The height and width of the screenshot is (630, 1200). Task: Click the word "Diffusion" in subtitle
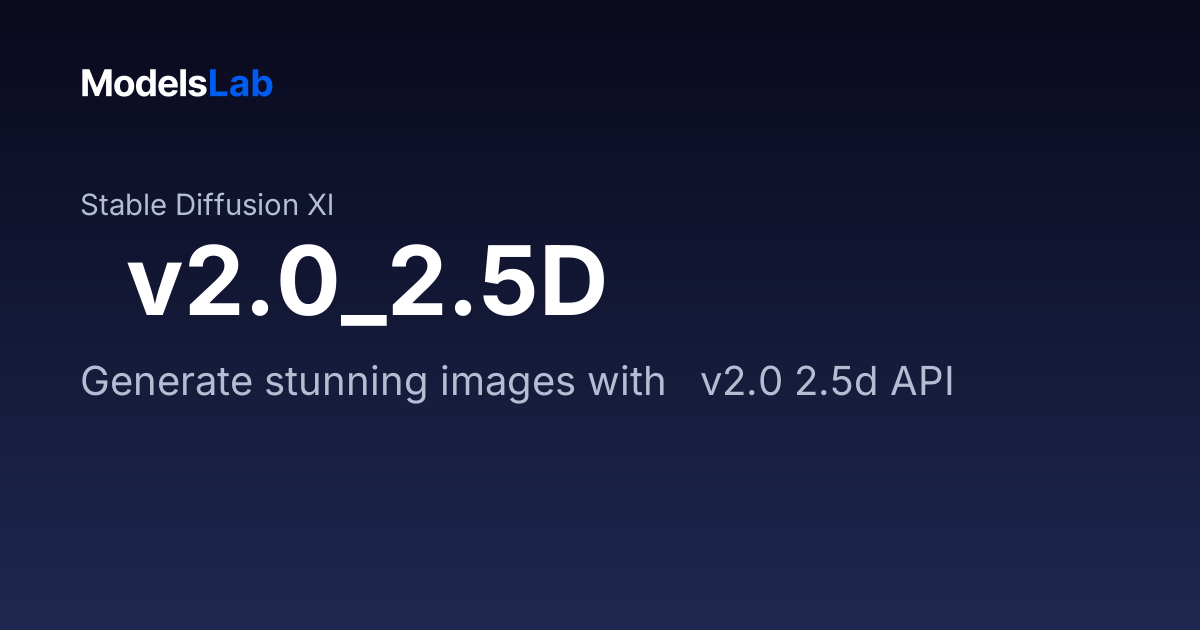[237, 205]
